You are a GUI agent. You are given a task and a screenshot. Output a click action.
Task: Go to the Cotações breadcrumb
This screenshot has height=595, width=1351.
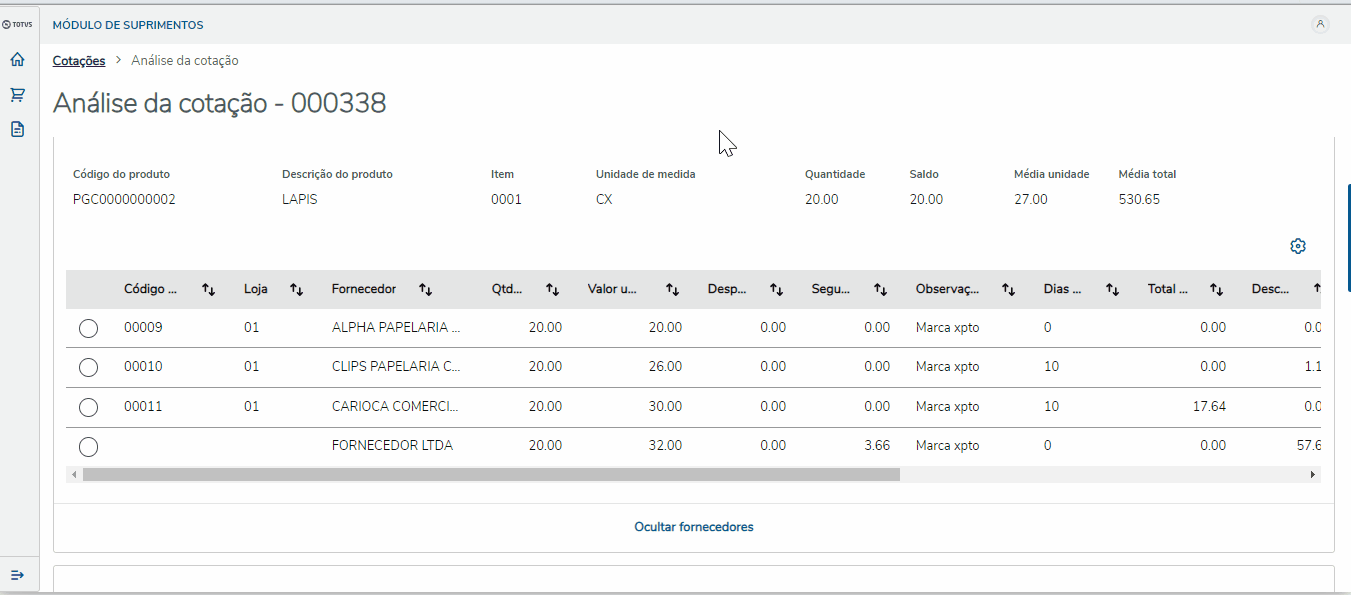79,60
